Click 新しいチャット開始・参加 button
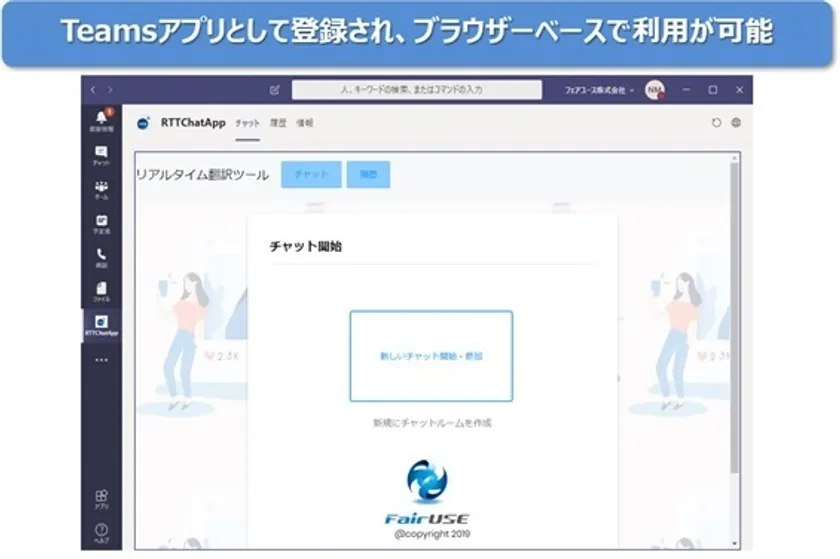Image resolution: width=840 pixels, height=559 pixels. [x=431, y=356]
